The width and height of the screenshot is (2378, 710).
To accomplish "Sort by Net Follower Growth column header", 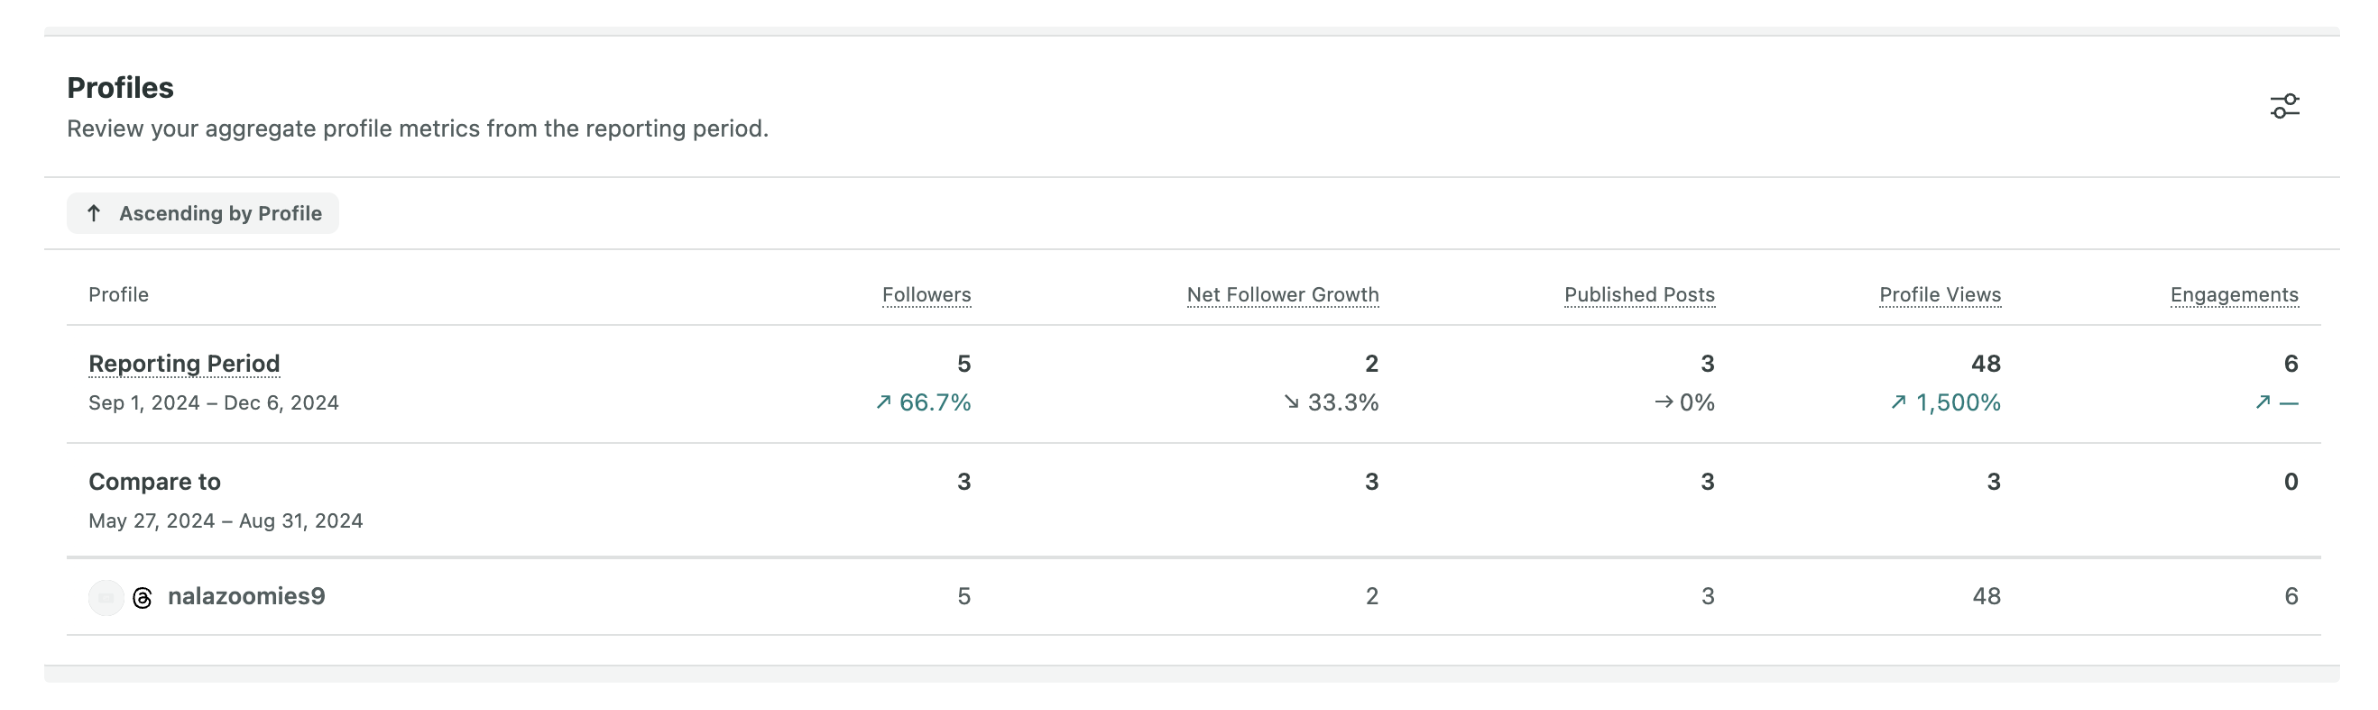I will pyautogui.click(x=1283, y=295).
